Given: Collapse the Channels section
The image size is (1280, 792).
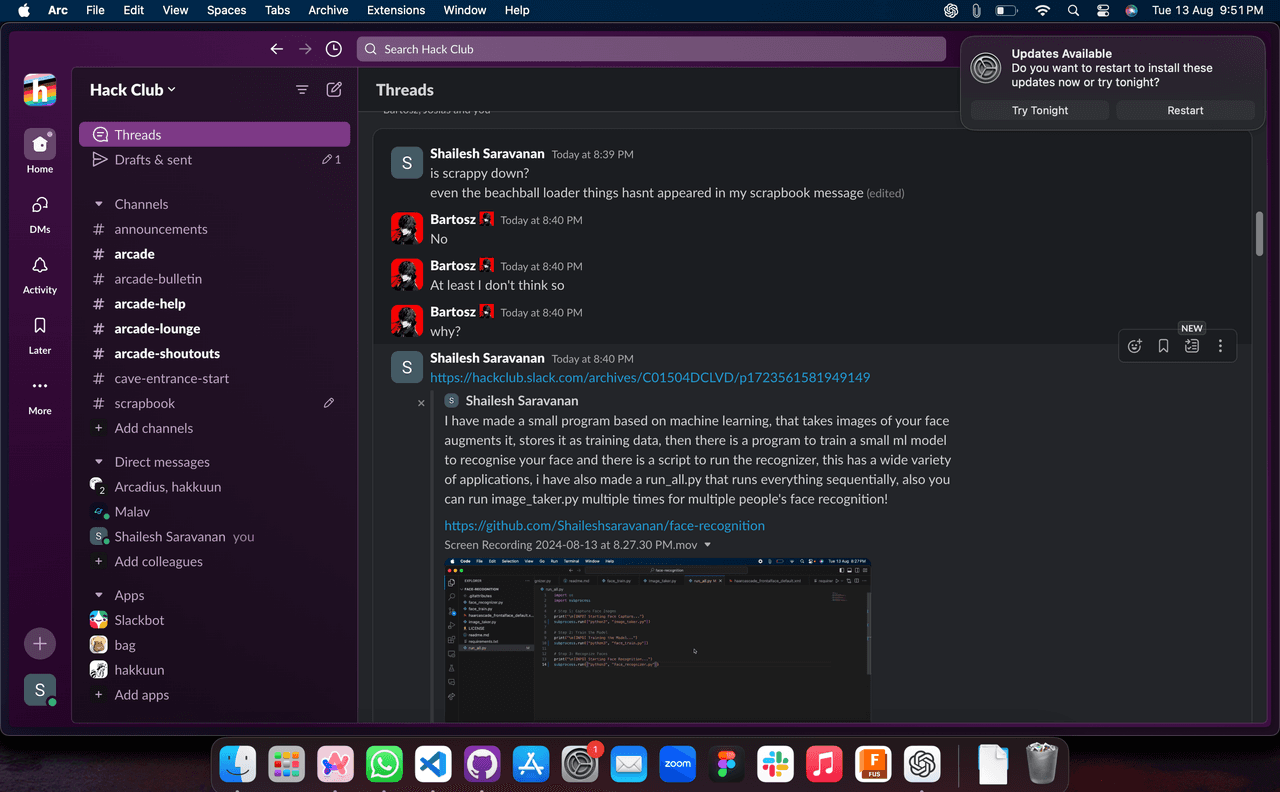Looking at the screenshot, I should pyautogui.click(x=99, y=204).
